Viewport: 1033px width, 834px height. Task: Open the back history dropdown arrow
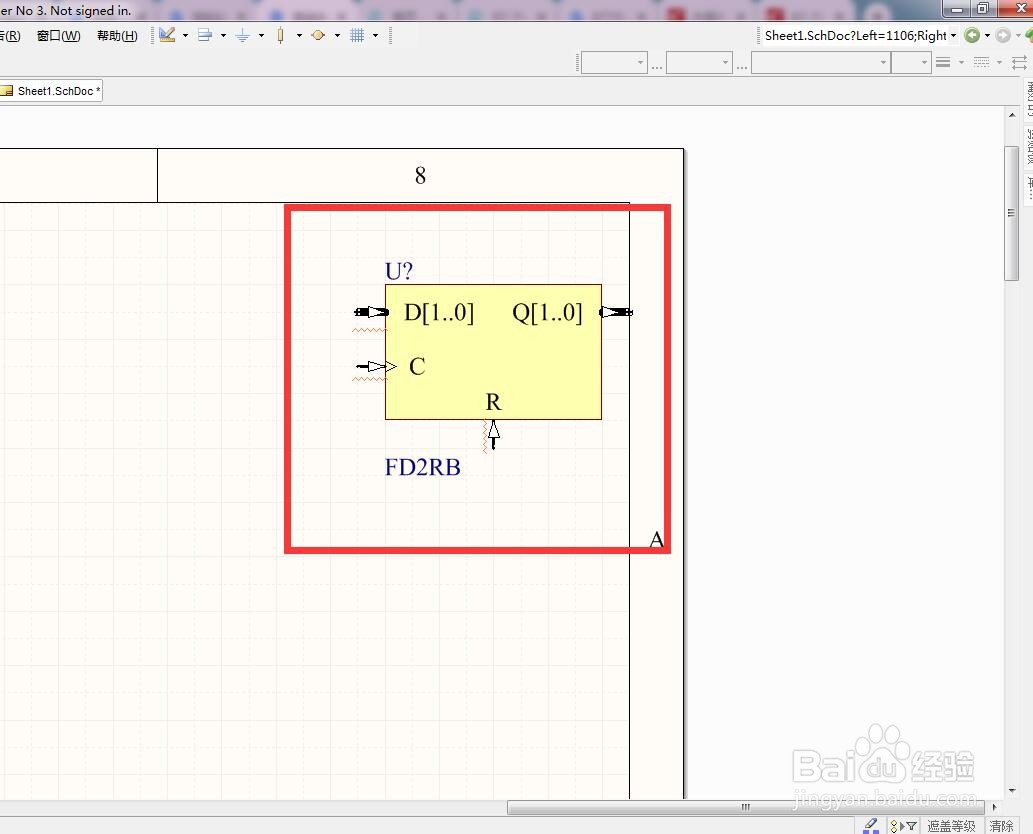[x=987, y=36]
